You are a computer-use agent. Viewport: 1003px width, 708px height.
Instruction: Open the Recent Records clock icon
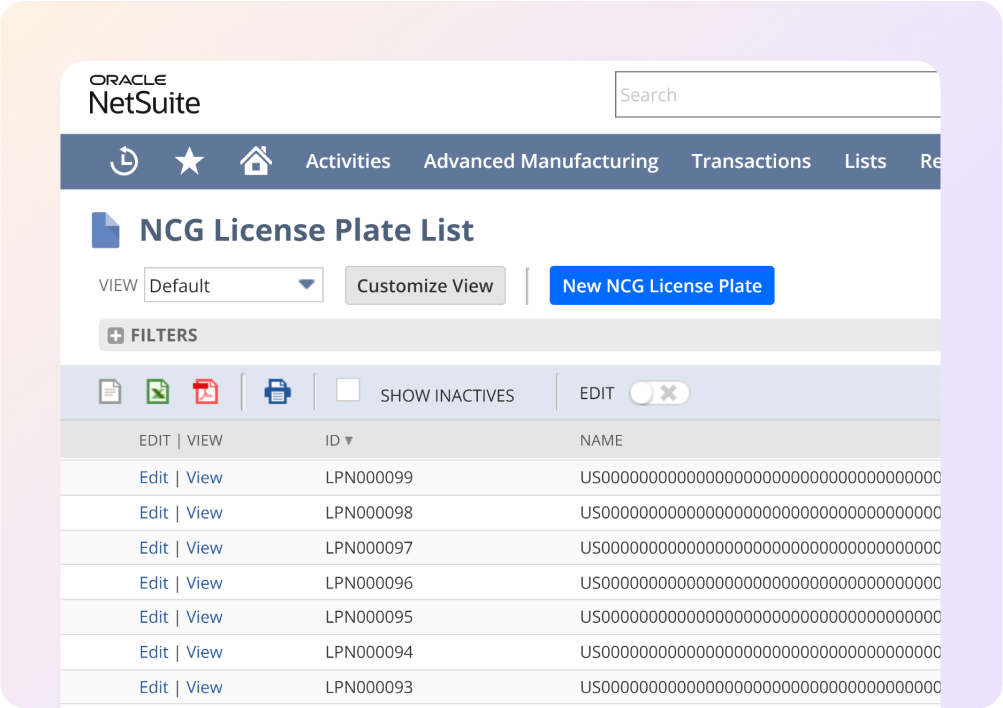(124, 161)
